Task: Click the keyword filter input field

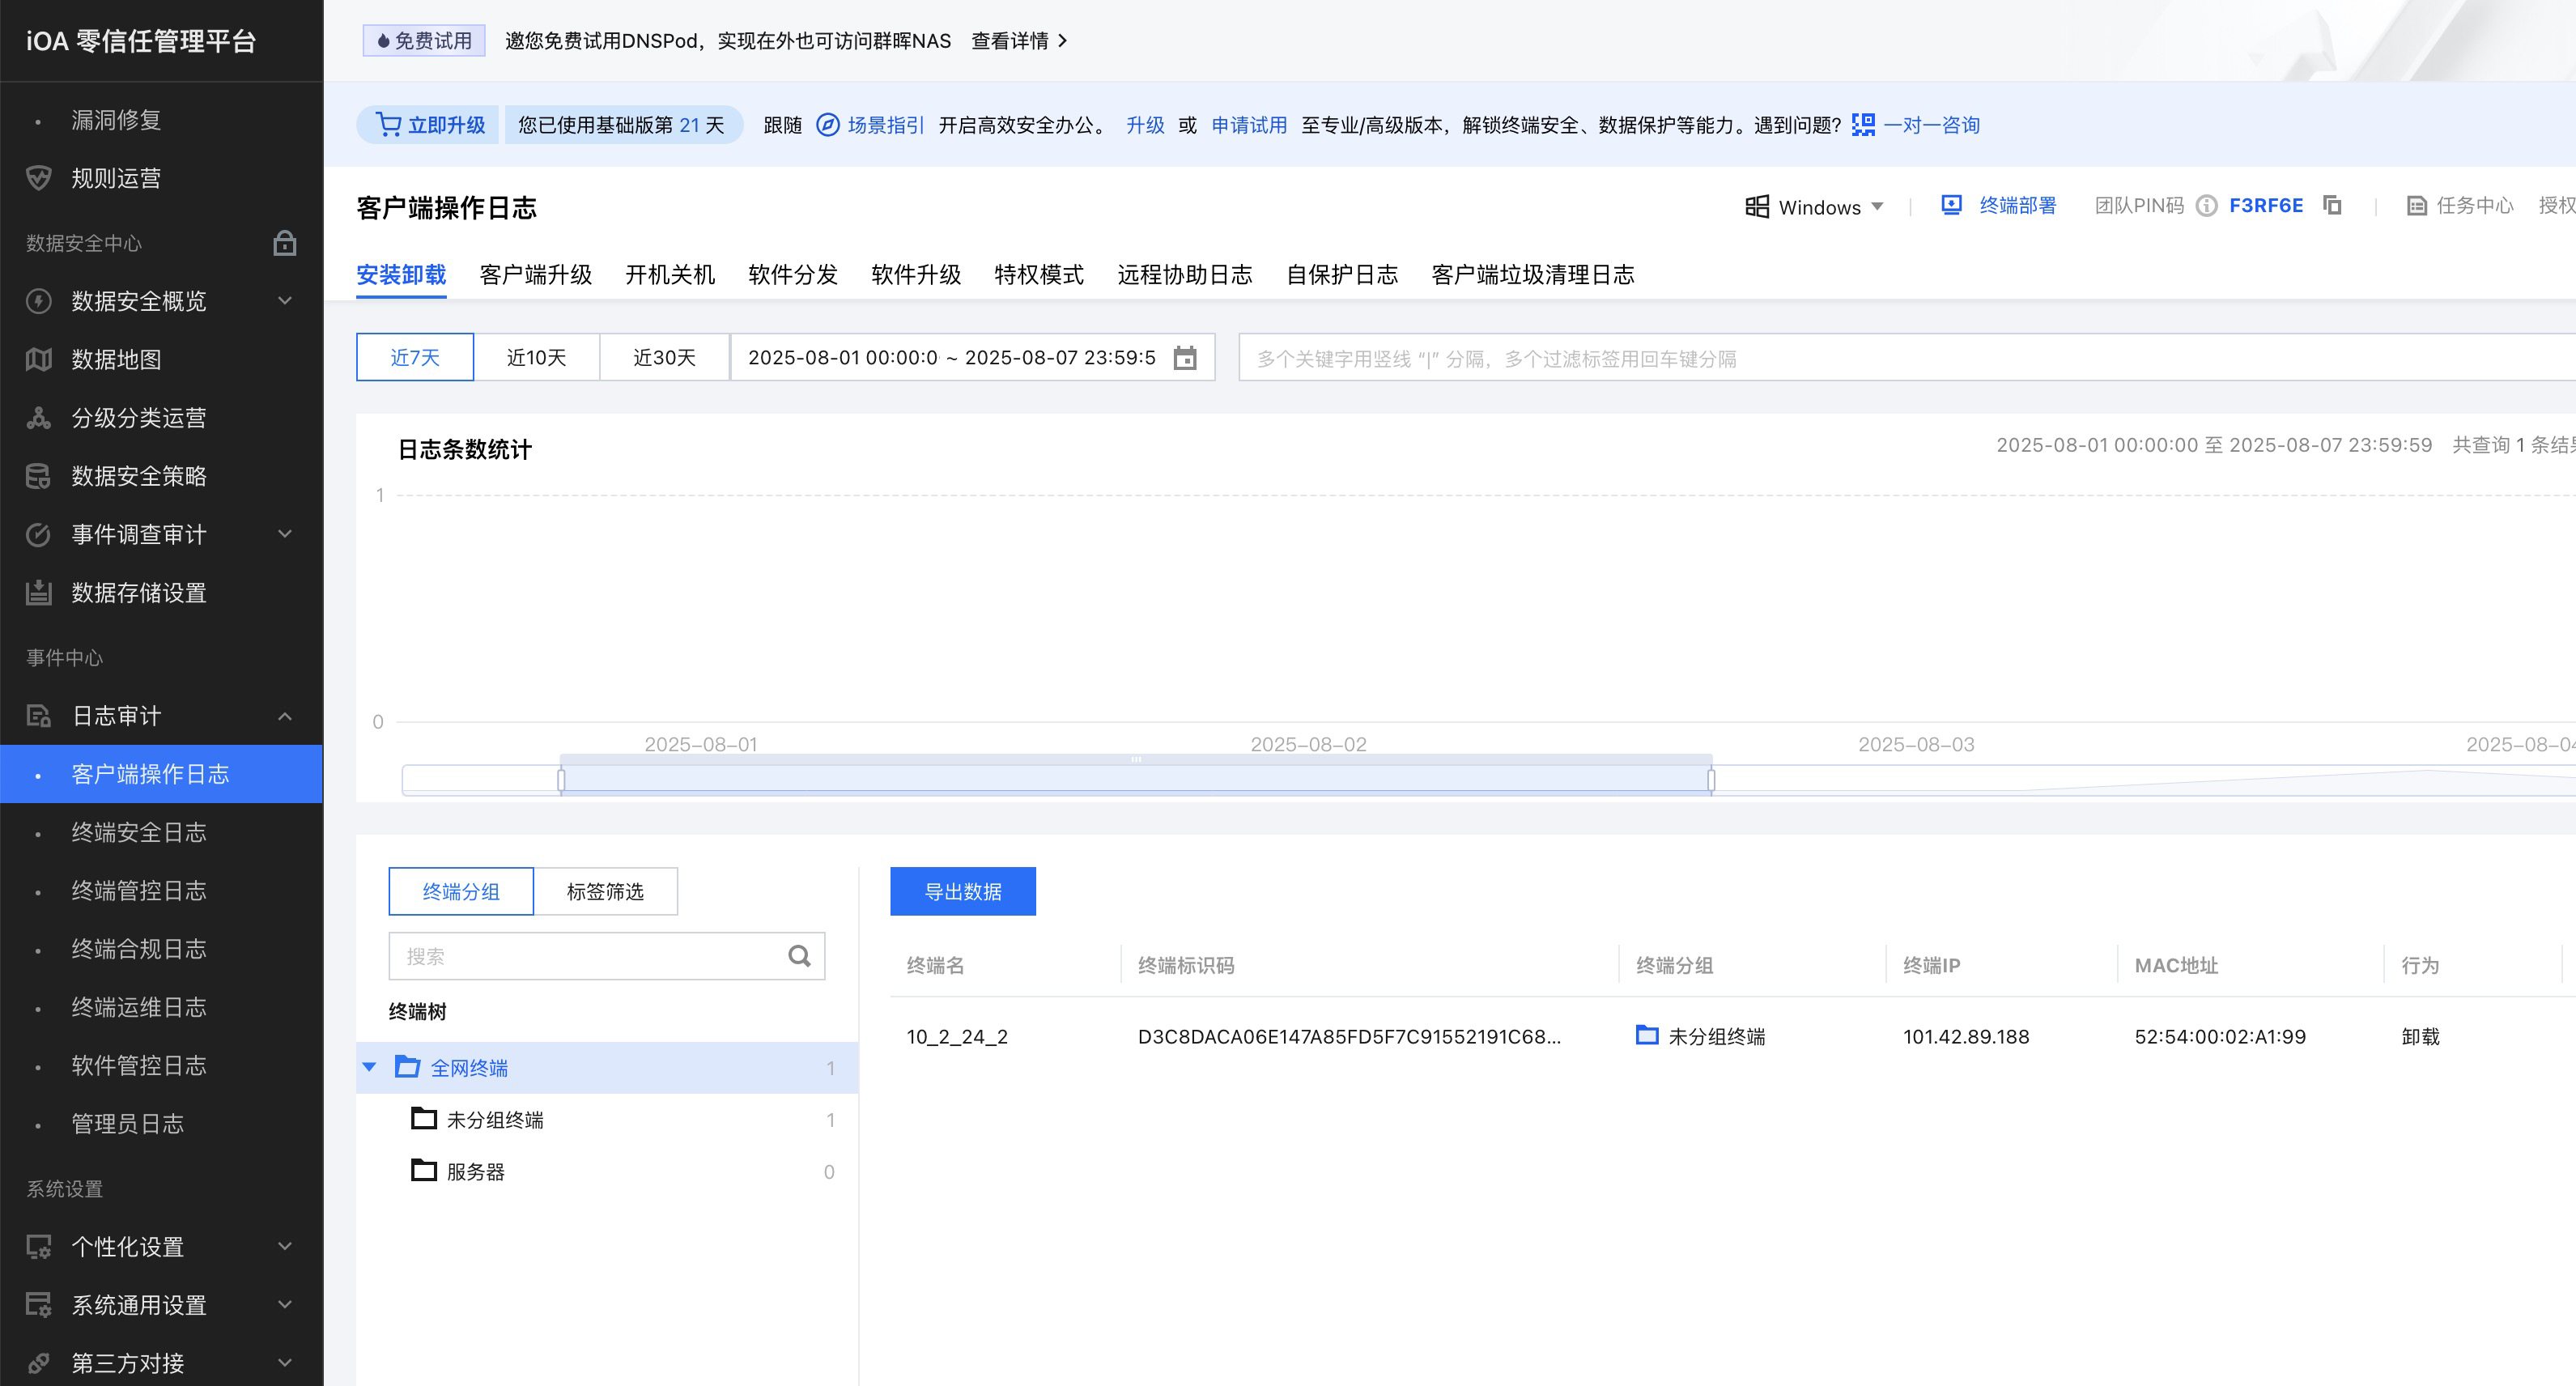Action: tap(1900, 358)
